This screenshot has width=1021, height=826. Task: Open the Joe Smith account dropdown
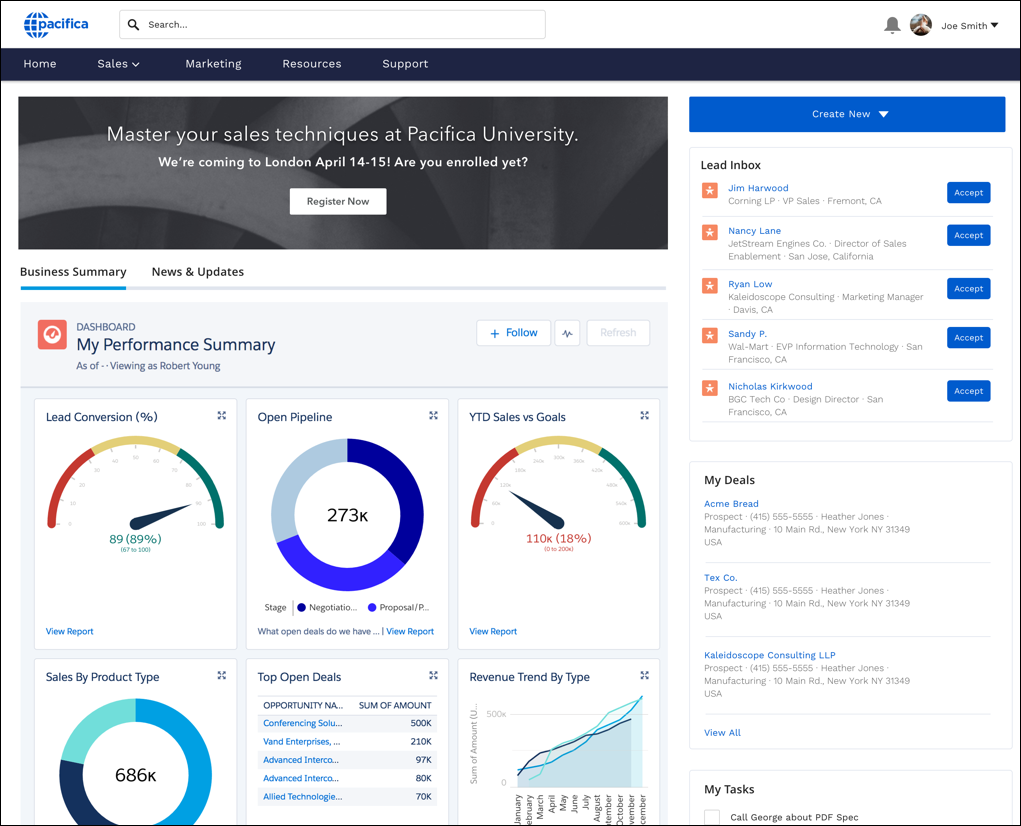(966, 25)
